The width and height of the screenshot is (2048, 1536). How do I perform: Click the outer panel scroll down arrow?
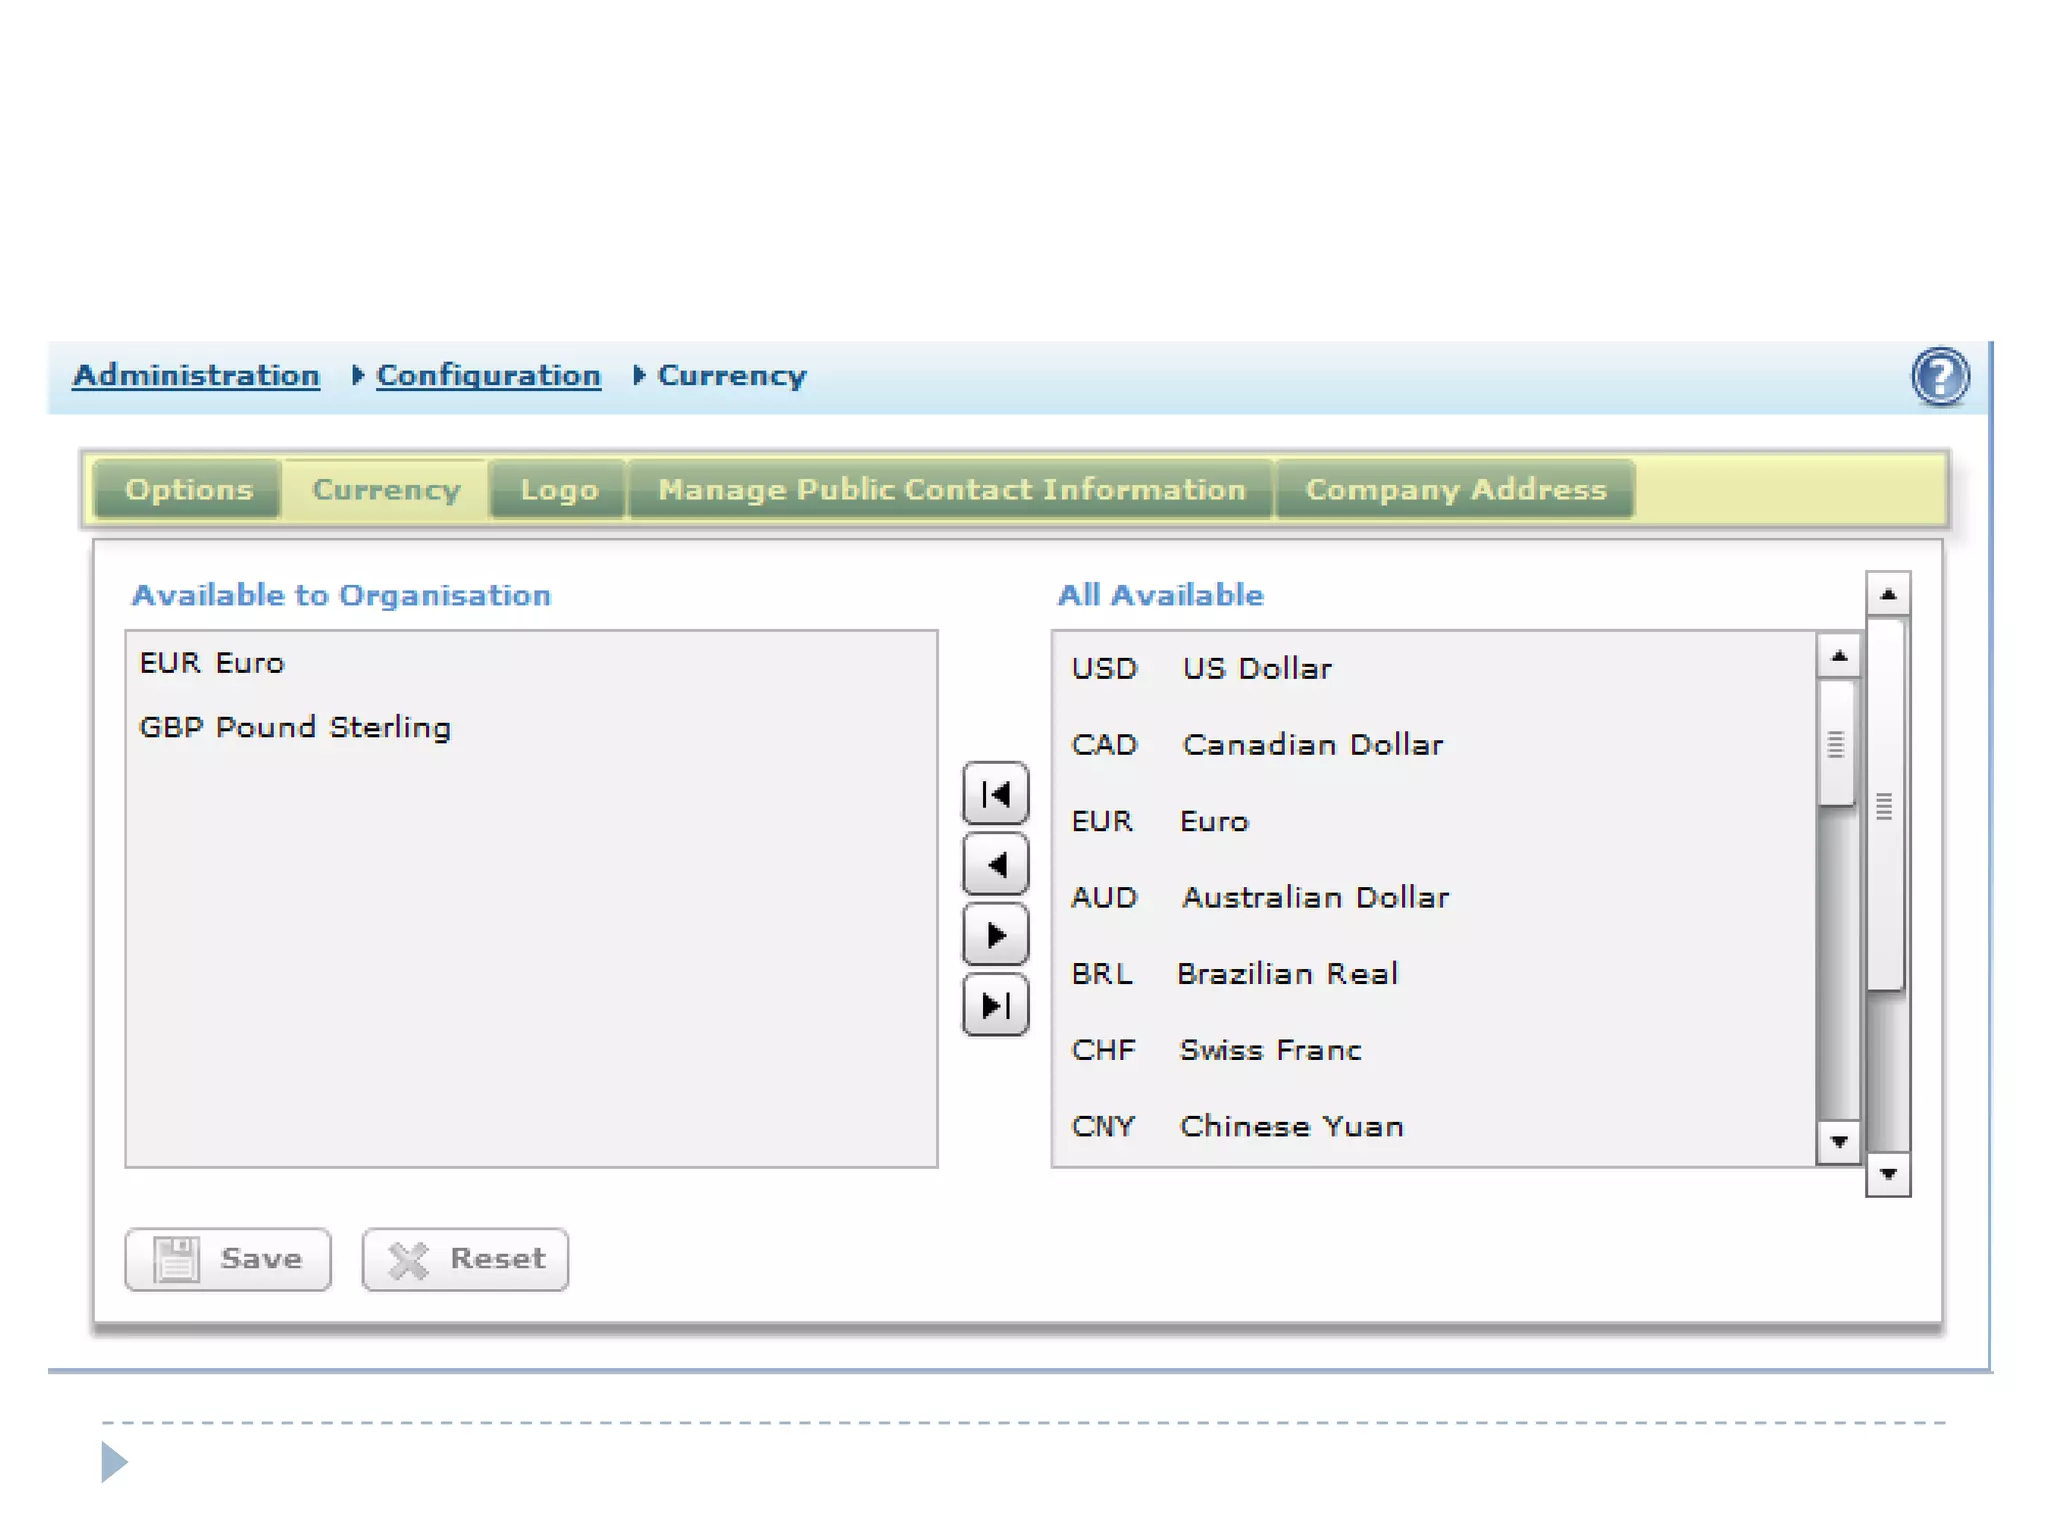[1887, 1174]
